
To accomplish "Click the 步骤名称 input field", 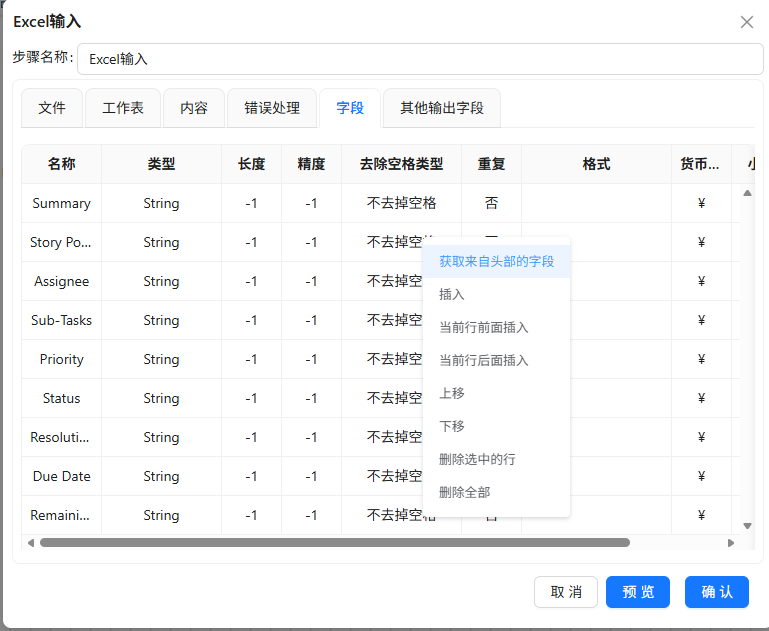I will 420,59.
